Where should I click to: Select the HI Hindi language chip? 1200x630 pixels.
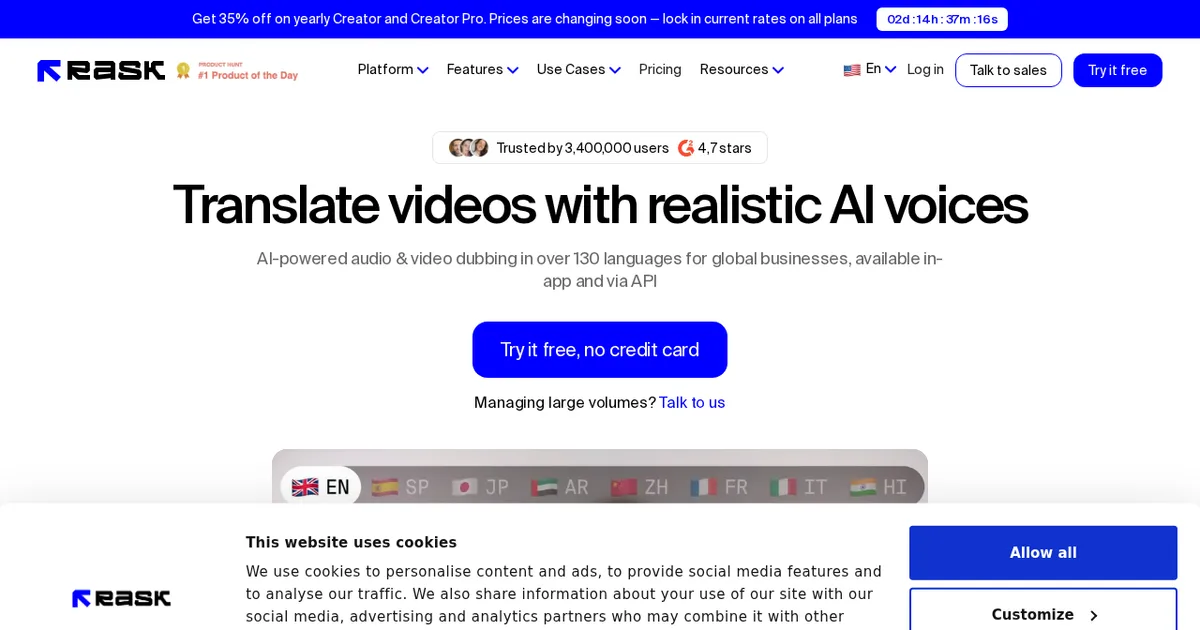pos(878,487)
